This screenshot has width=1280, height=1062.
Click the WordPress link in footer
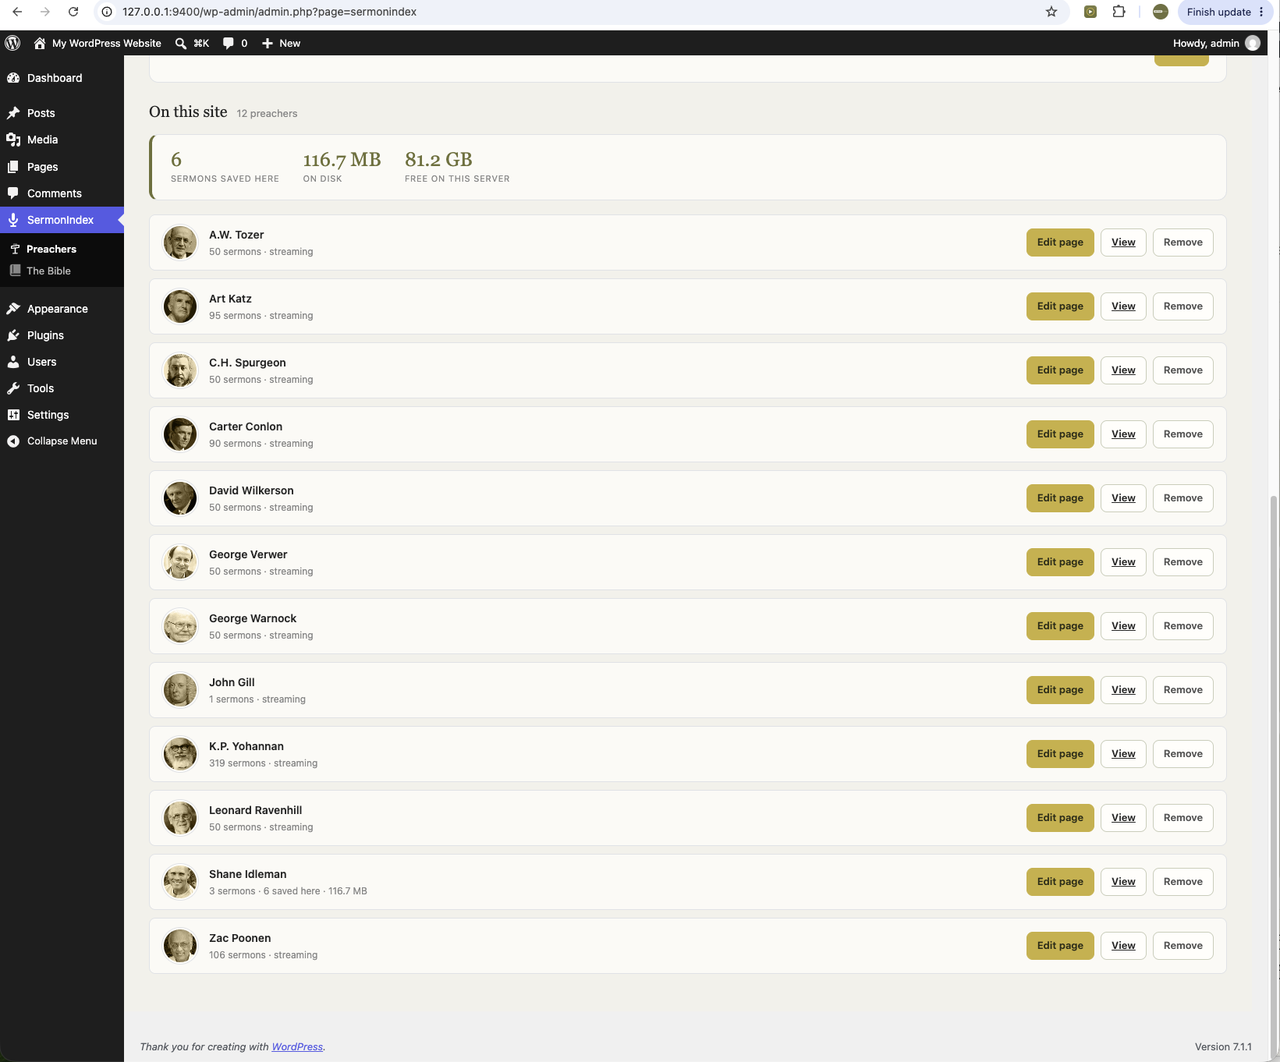297,1047
